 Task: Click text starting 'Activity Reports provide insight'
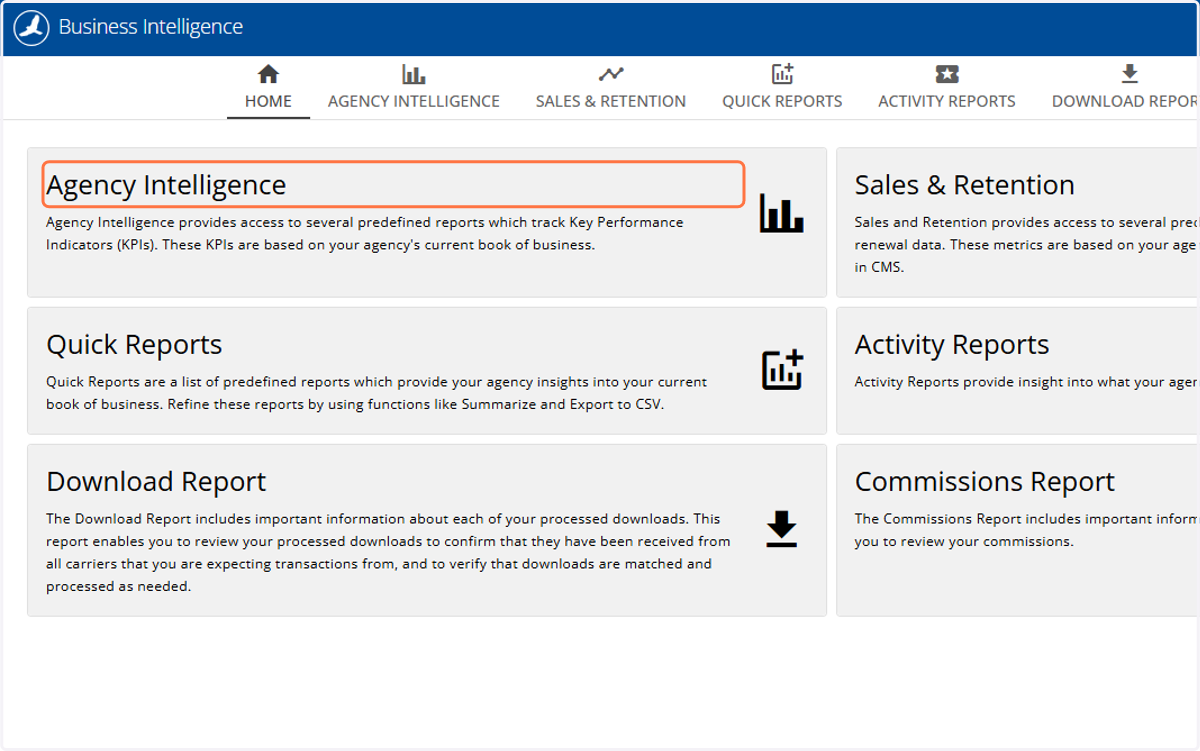click(1026, 382)
